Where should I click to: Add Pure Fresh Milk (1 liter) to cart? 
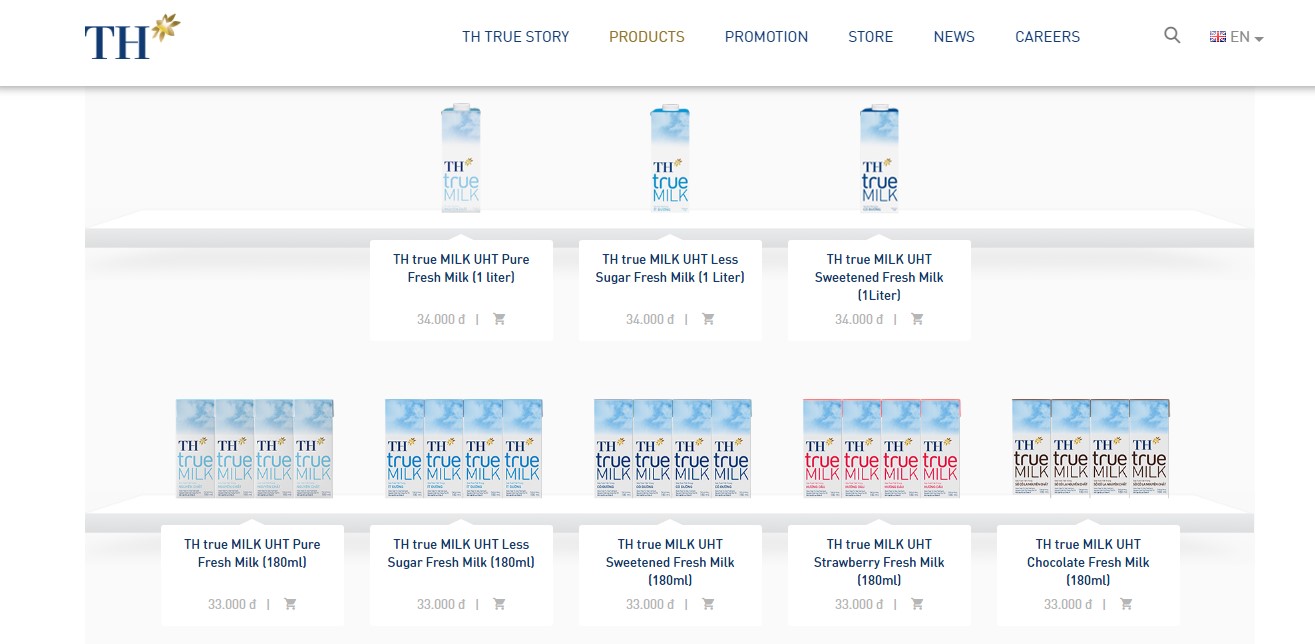[x=499, y=319]
